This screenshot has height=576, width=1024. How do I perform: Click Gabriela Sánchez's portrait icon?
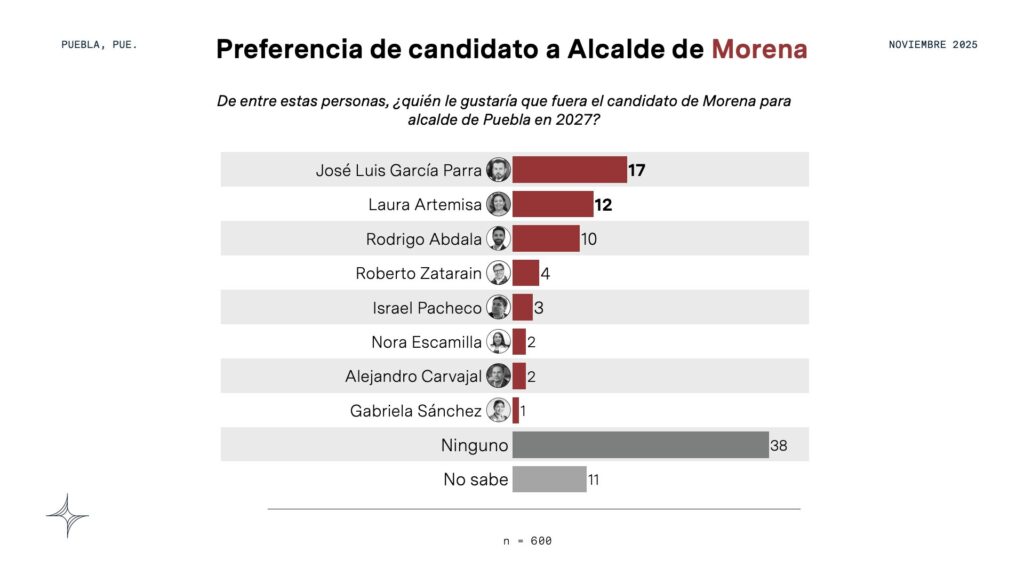point(498,410)
